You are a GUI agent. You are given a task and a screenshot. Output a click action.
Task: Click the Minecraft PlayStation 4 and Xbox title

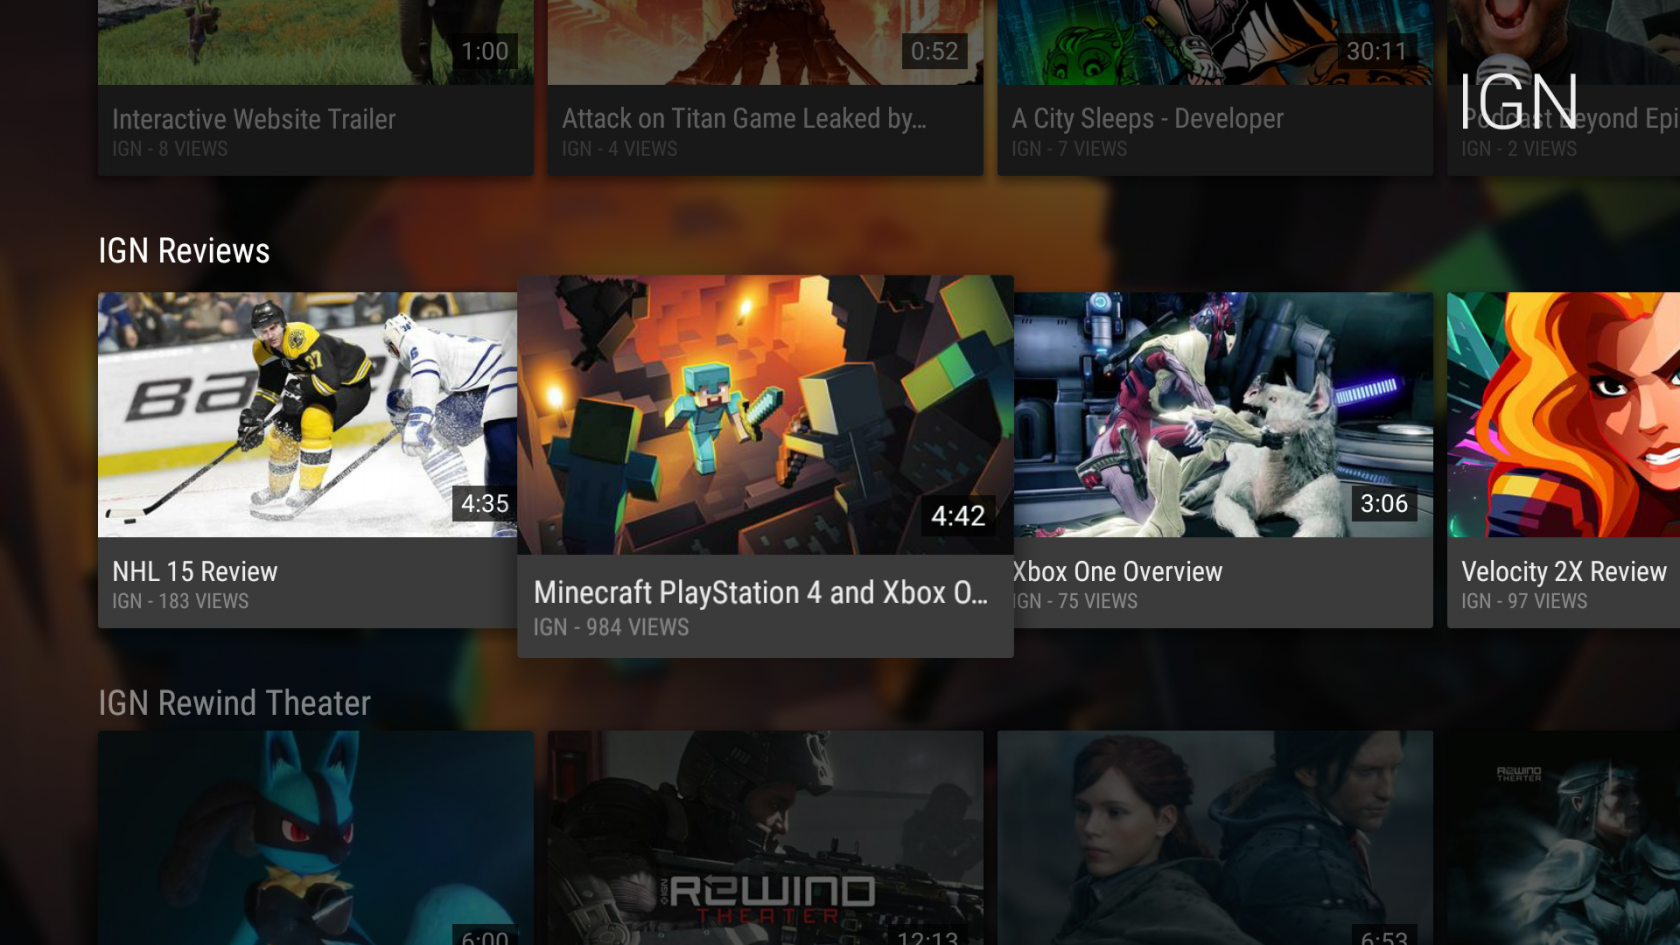tap(761, 593)
